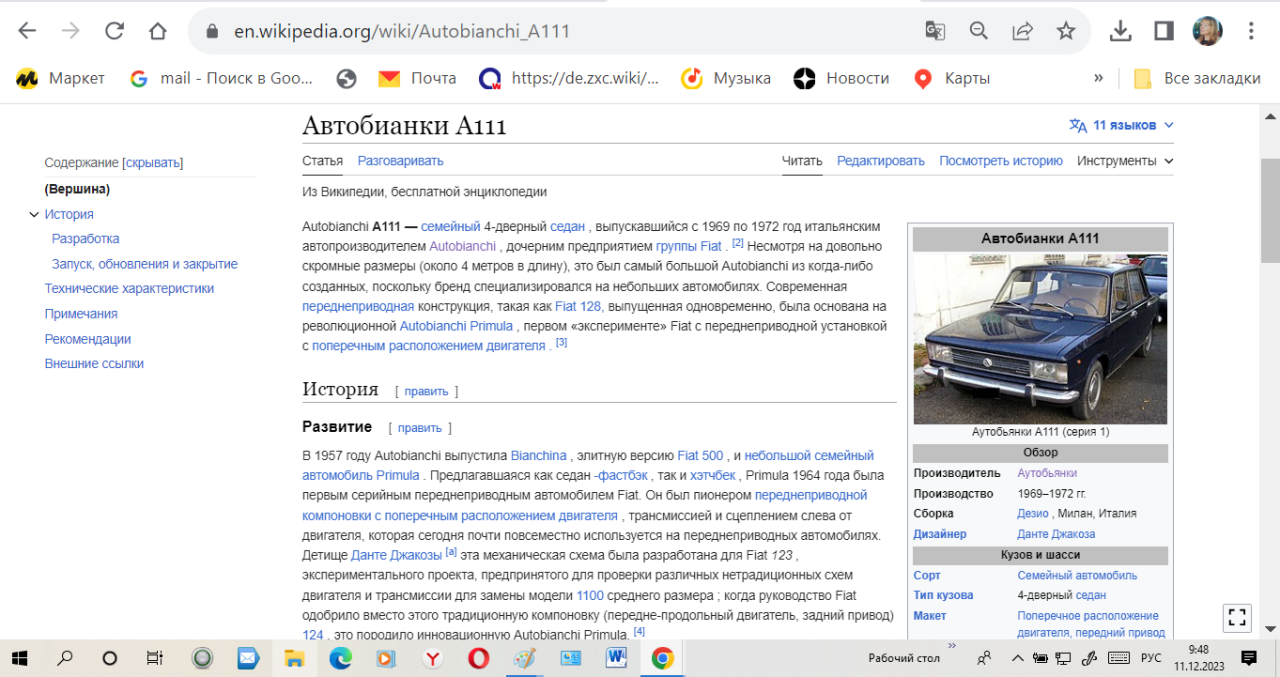Open the Все закладки folder
The width and height of the screenshot is (1280, 677).
pyautogui.click(x=1197, y=78)
